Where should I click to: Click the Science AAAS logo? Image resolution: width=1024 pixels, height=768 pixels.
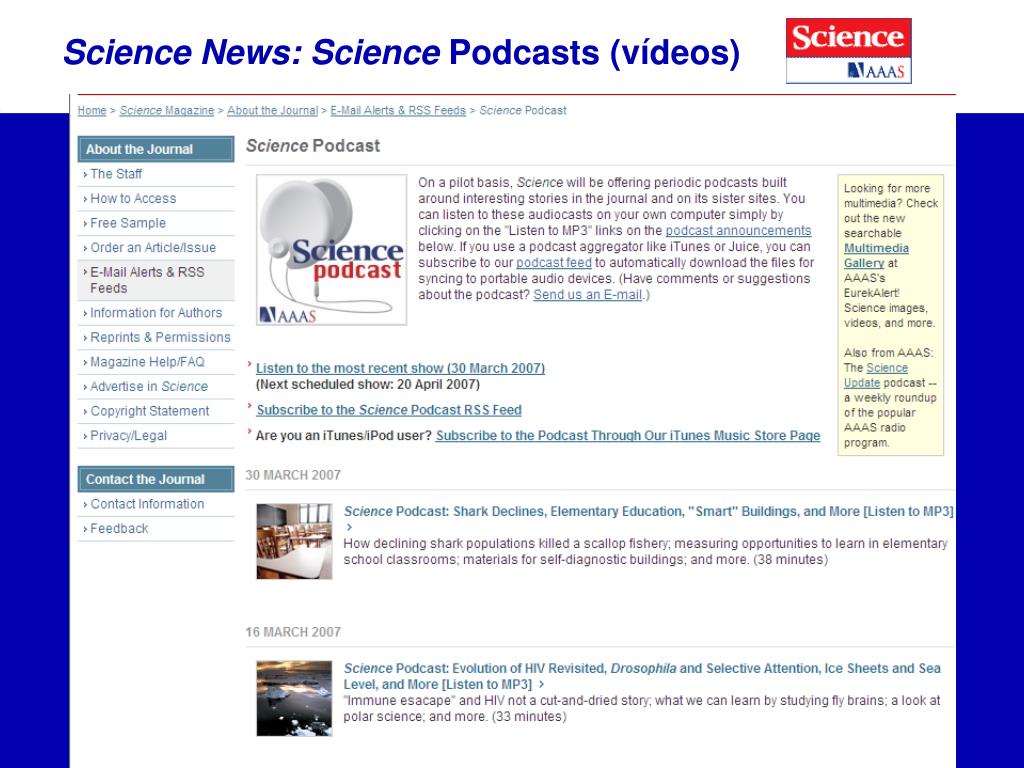[x=848, y=51]
